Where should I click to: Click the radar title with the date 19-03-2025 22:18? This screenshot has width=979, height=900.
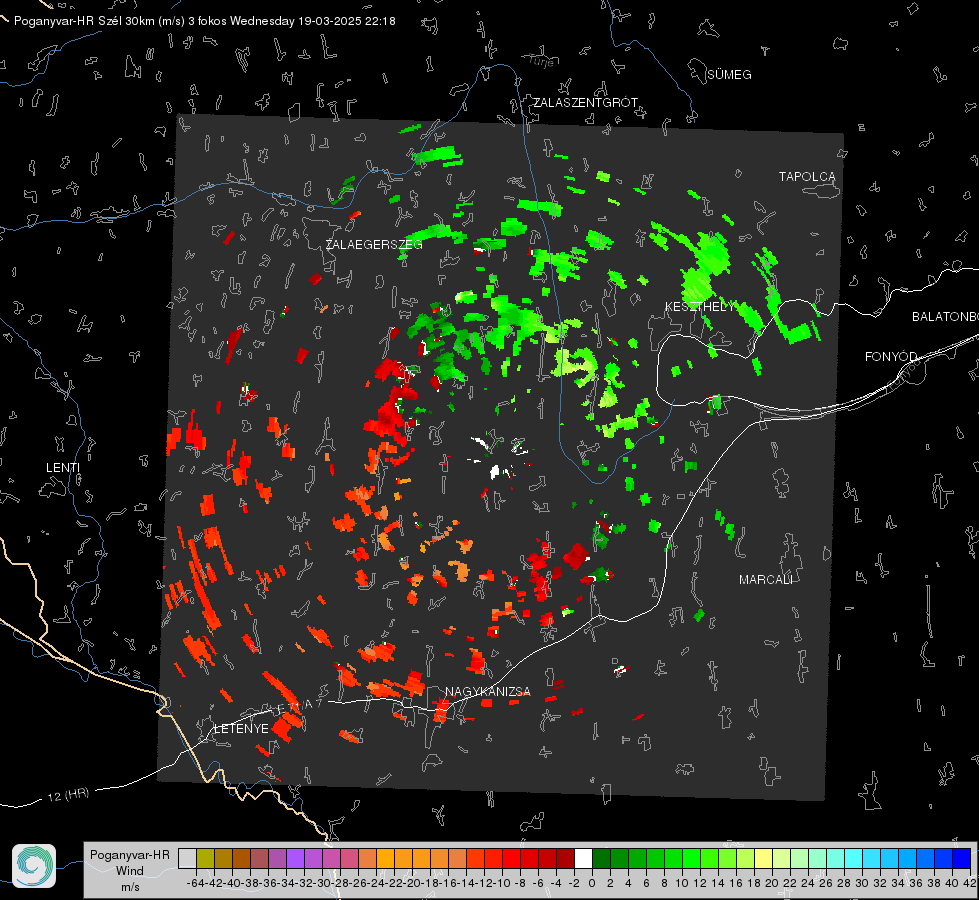pos(204,21)
